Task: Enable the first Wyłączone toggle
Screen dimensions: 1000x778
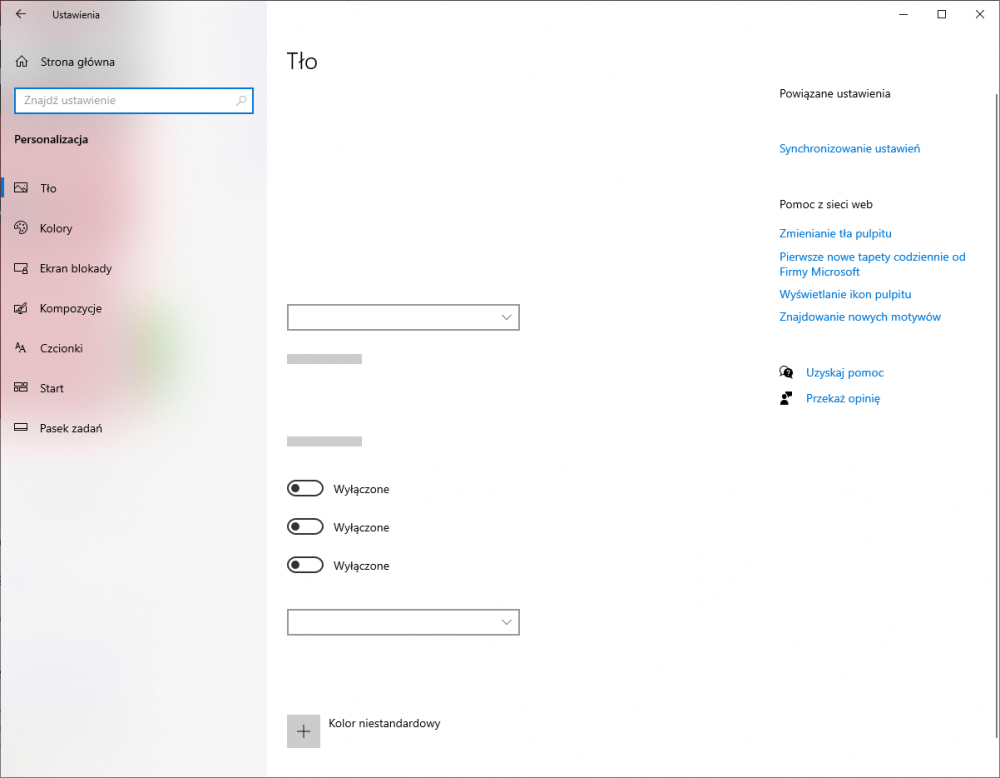Action: tap(305, 488)
